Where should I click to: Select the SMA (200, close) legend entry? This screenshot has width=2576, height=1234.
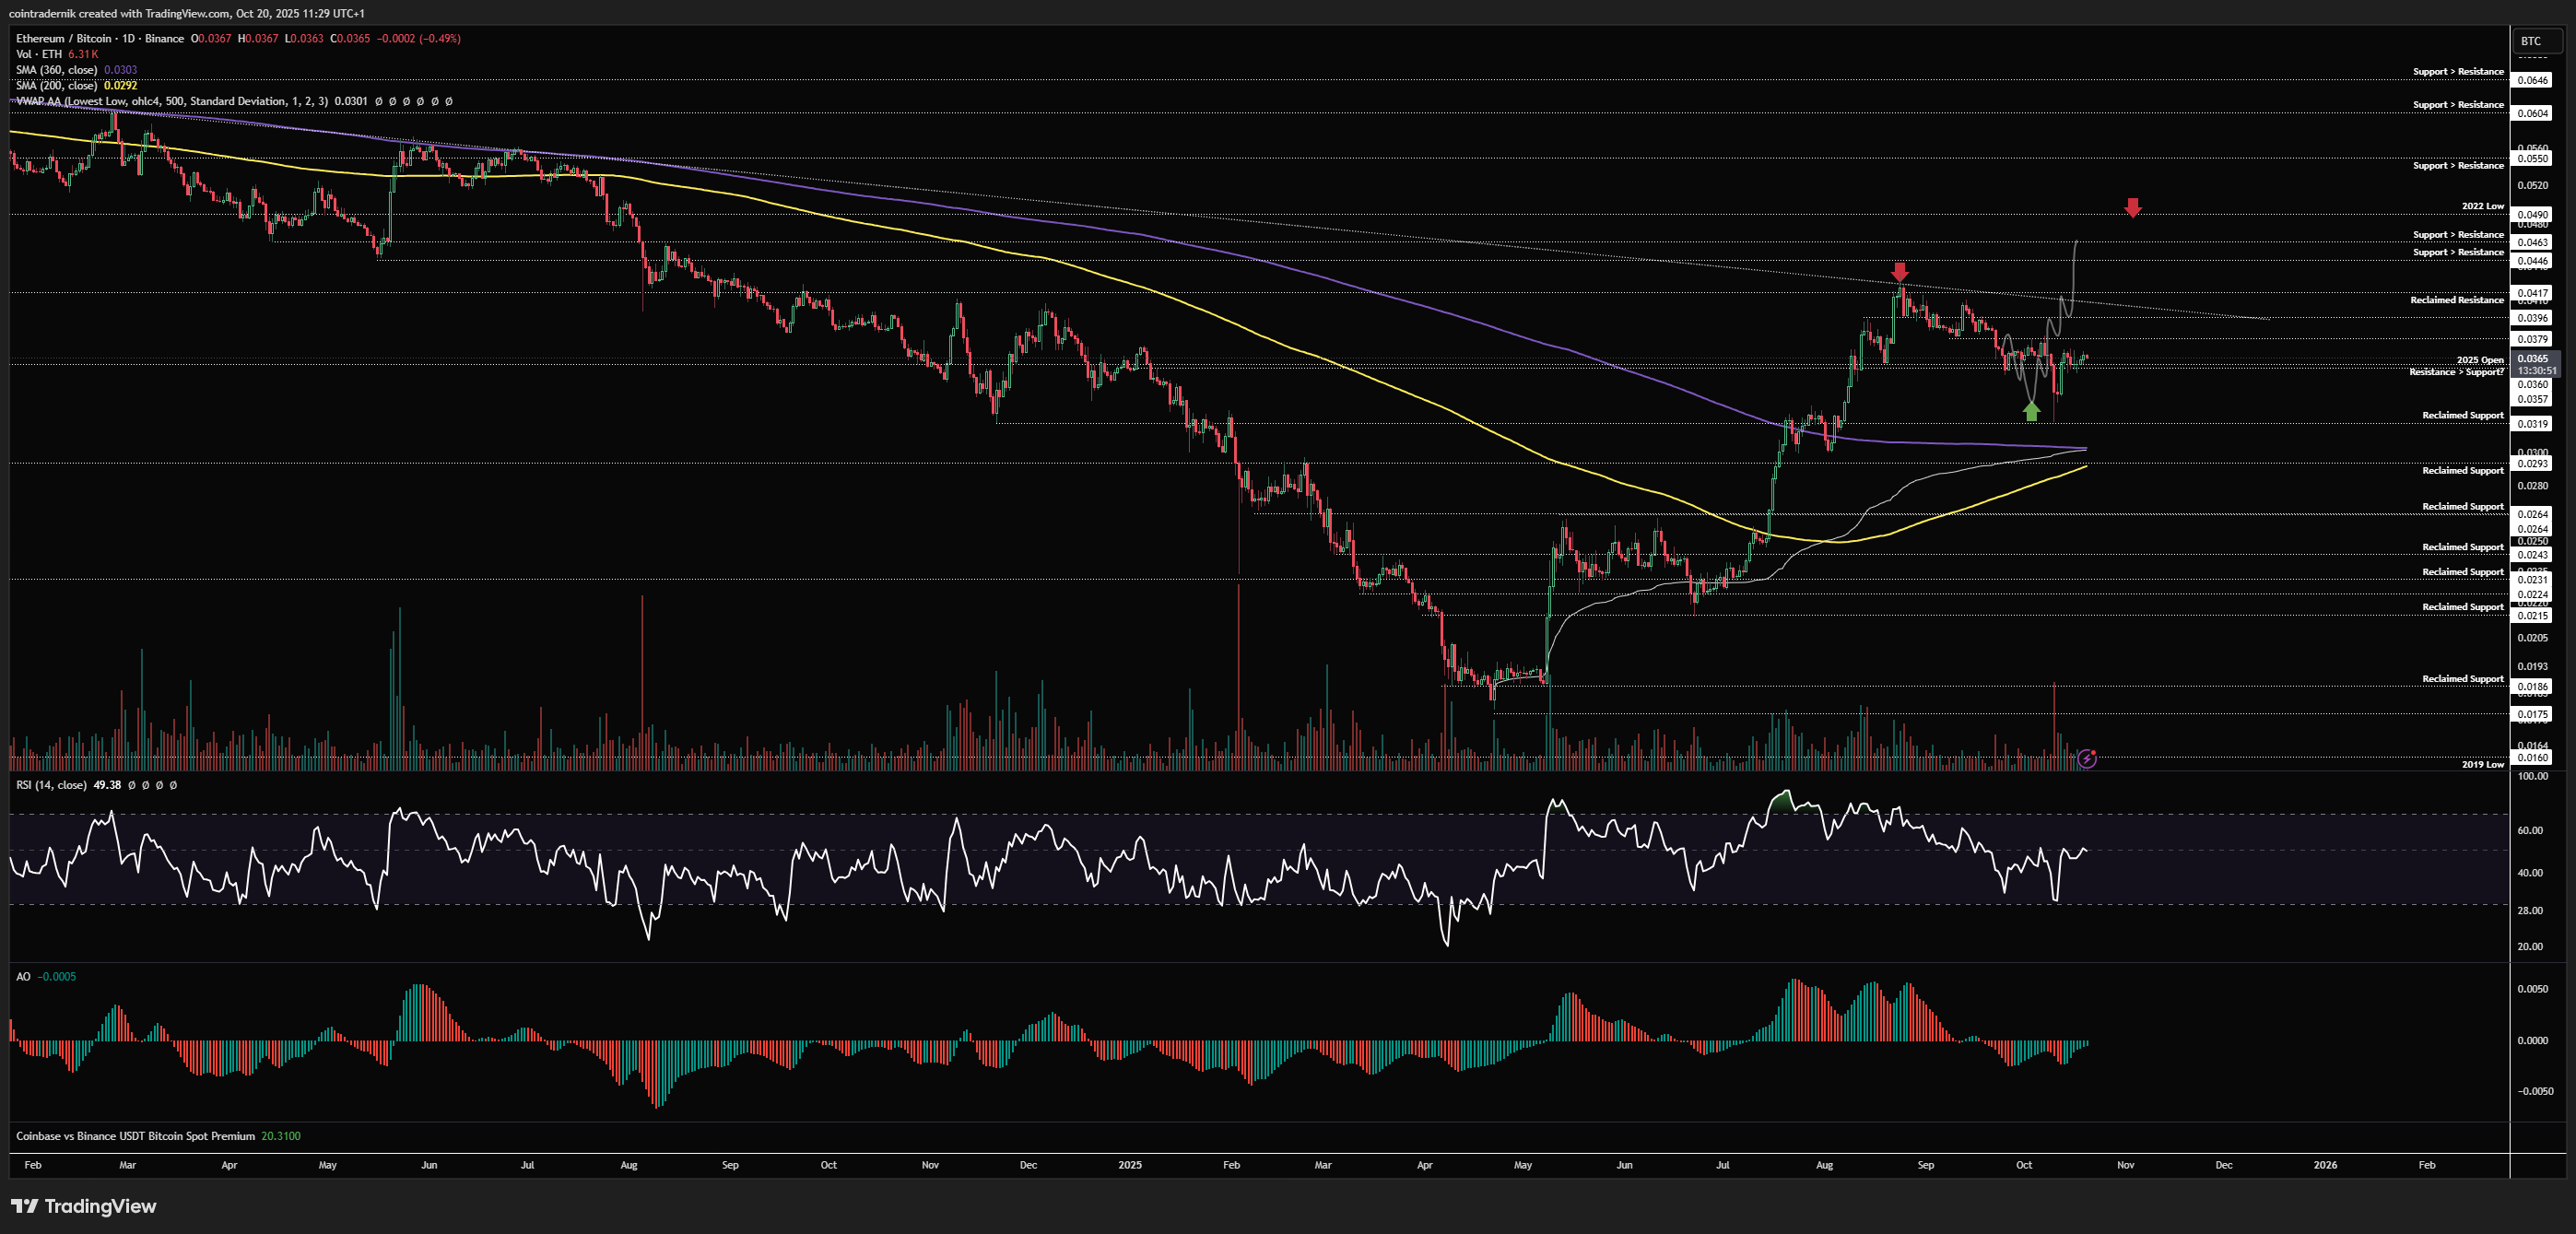[x=56, y=85]
